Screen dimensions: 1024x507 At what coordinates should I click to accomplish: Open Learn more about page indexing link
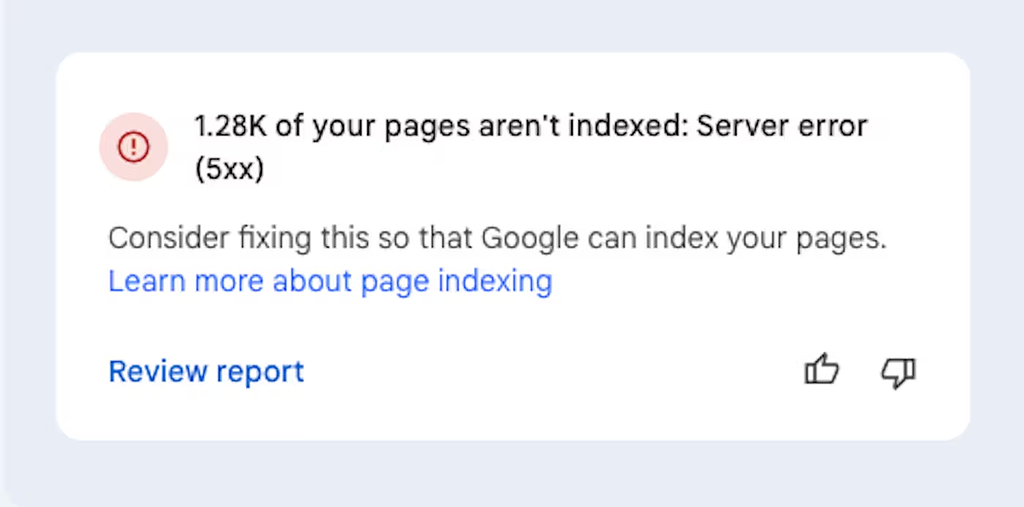click(x=330, y=281)
